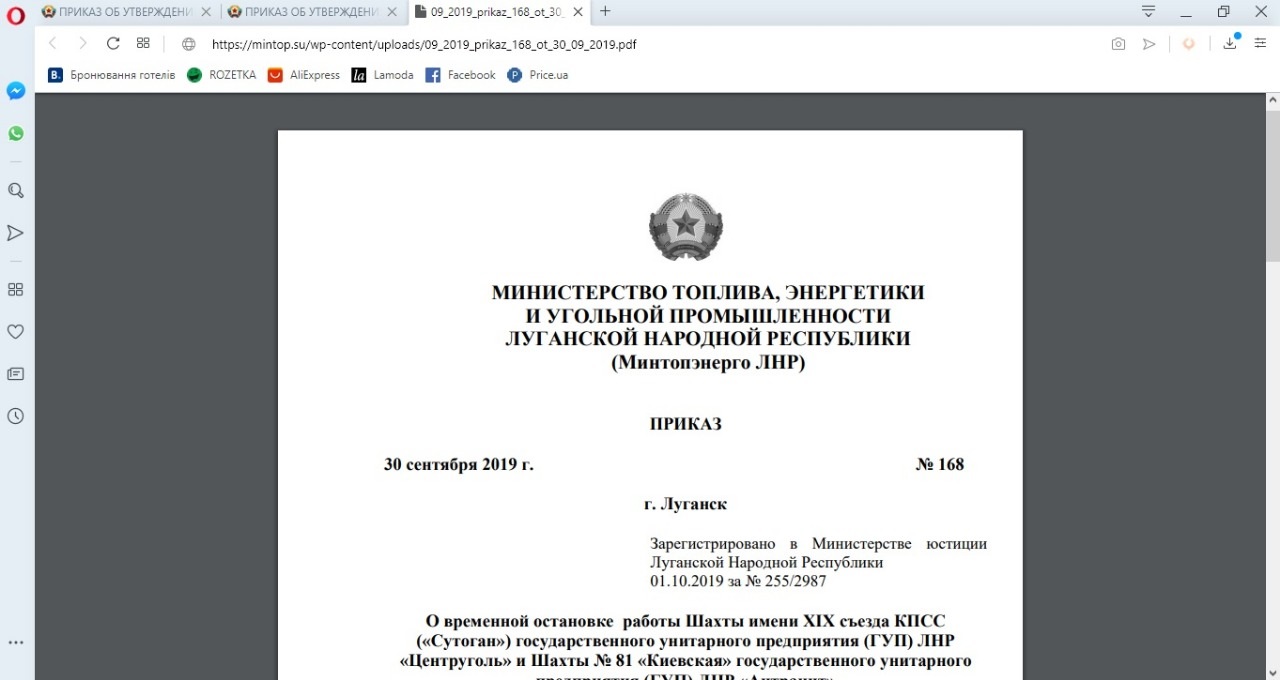1280x680 pixels.
Task: Open WhatsApp in the Opera sidebar
Action: [x=16, y=133]
